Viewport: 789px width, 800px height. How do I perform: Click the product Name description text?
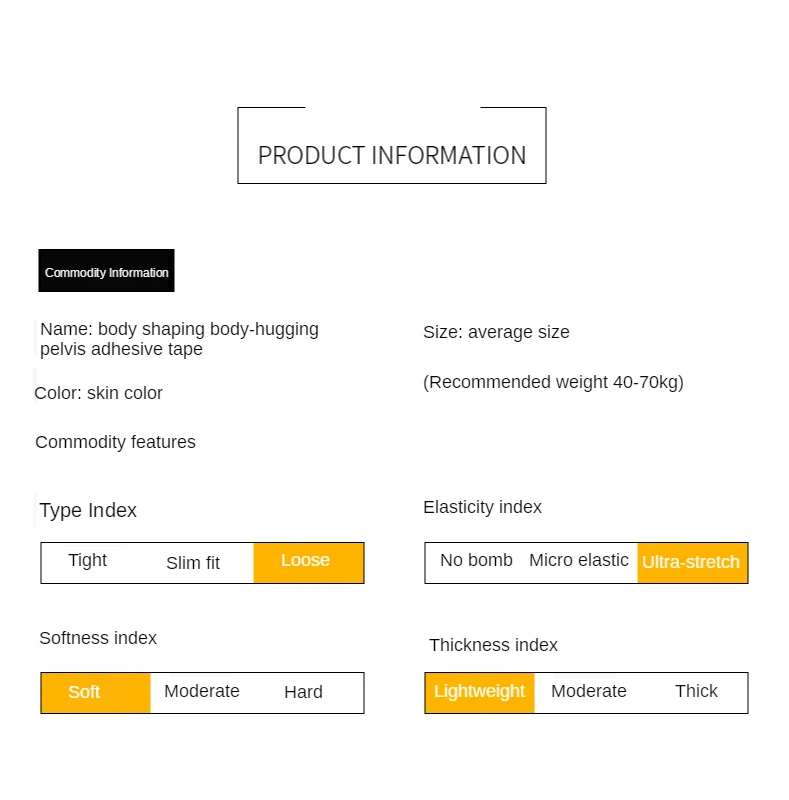(180, 339)
